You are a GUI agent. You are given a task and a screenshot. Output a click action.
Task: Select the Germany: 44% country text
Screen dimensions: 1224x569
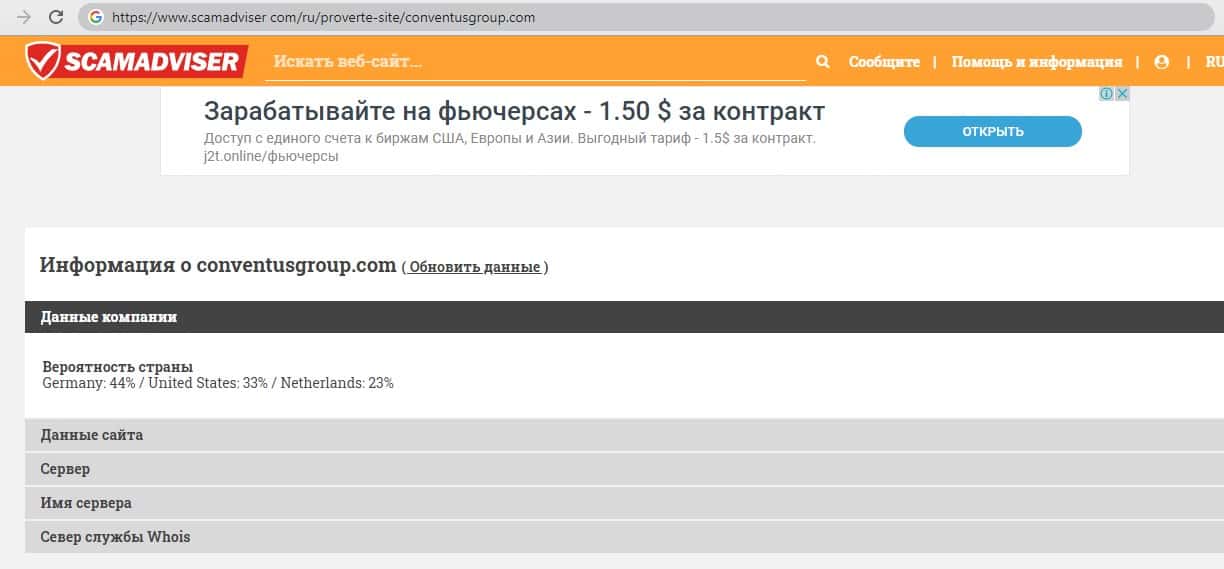click(90, 383)
